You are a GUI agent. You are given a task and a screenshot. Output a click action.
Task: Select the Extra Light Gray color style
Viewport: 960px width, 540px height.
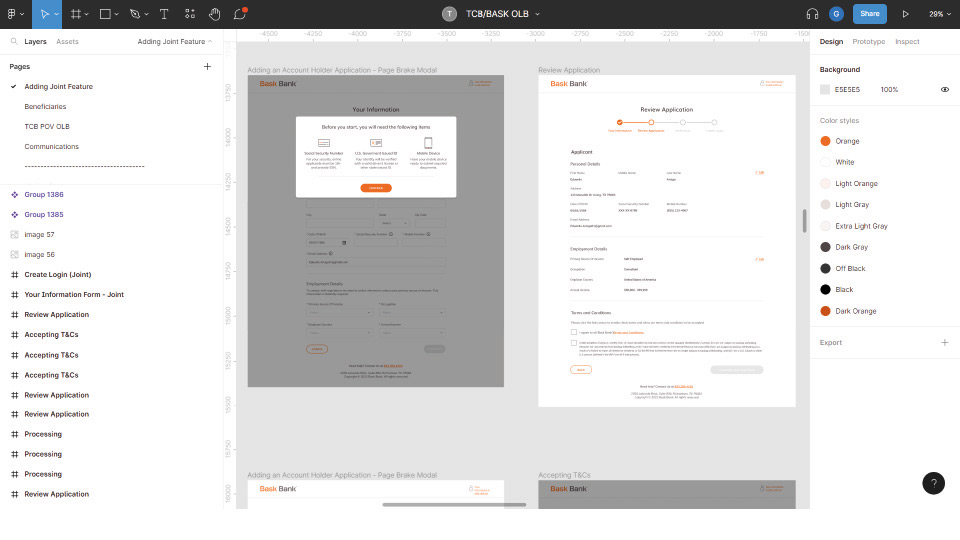tap(861, 226)
